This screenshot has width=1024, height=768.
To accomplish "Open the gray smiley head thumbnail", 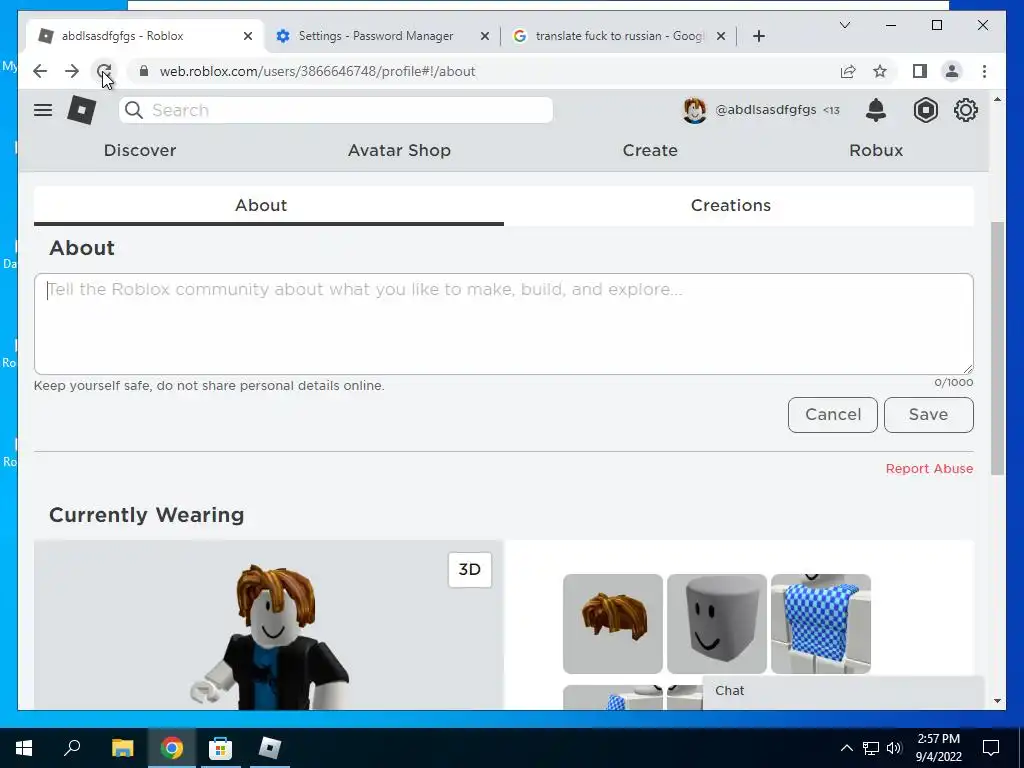I will coord(716,624).
